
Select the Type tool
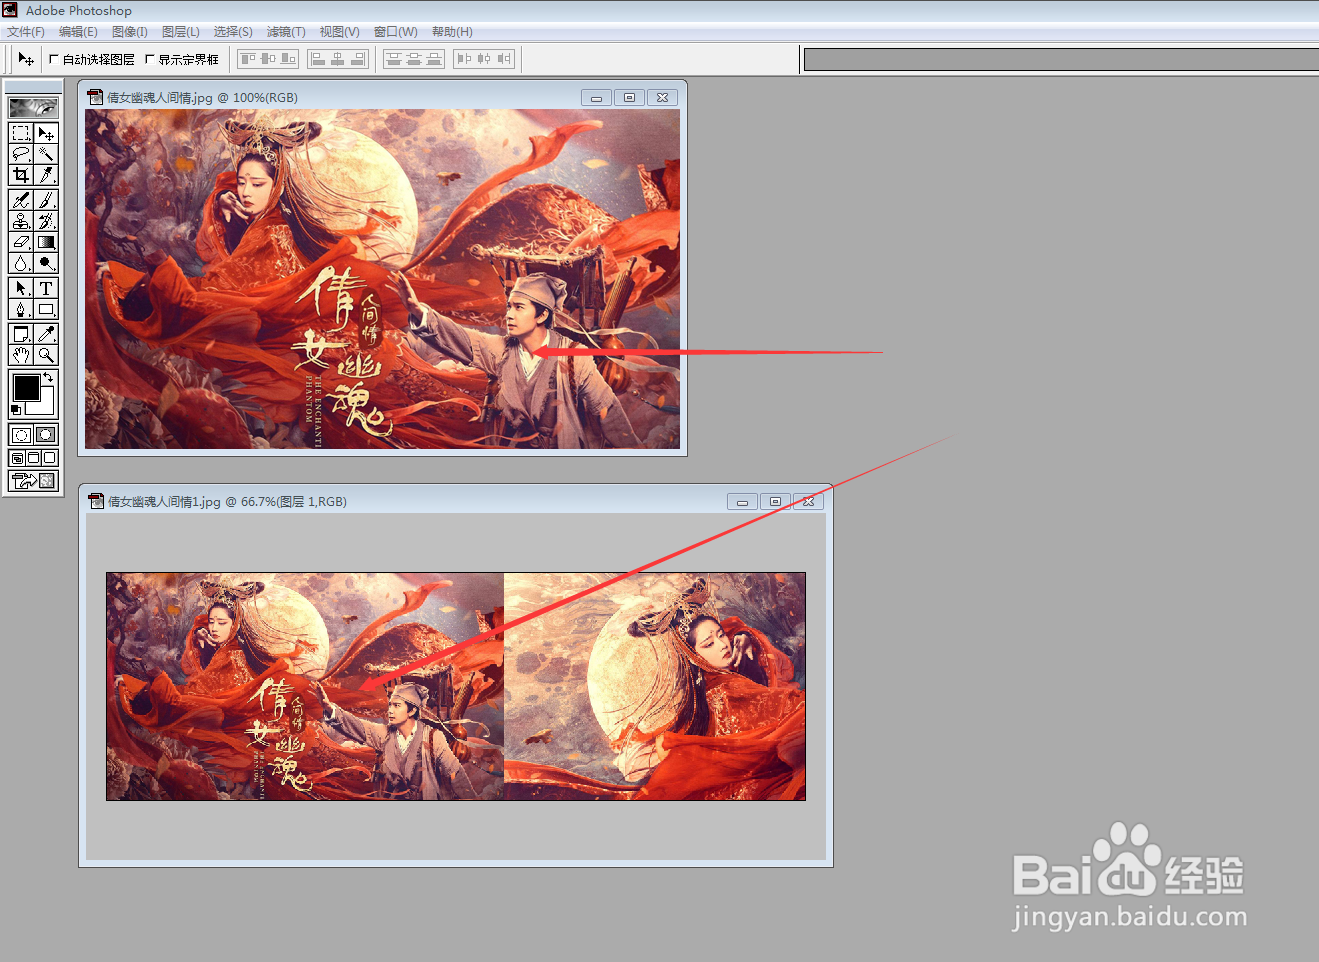pos(46,288)
